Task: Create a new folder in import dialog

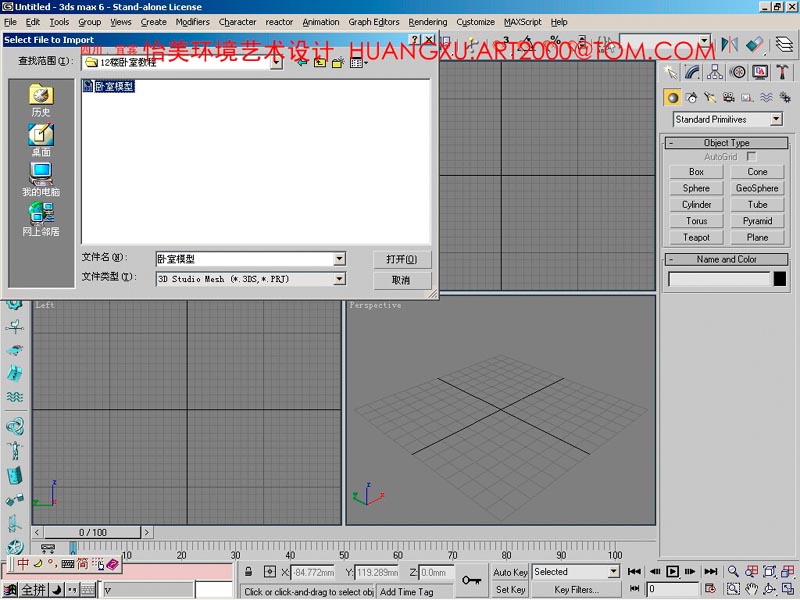Action: pyautogui.click(x=338, y=62)
